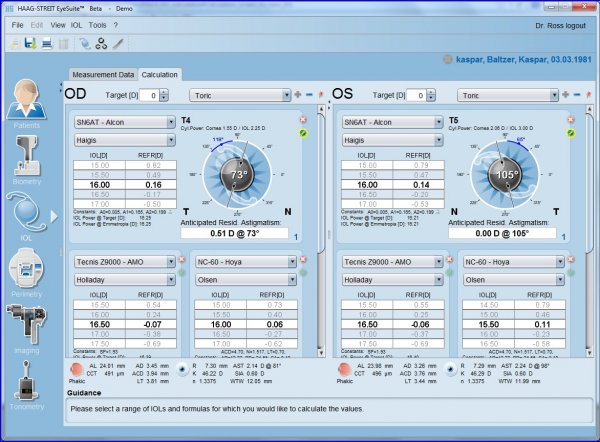The height and width of the screenshot is (442, 600).
Task: Select OS Olsen row IOL 15.50
Action: [514, 325]
